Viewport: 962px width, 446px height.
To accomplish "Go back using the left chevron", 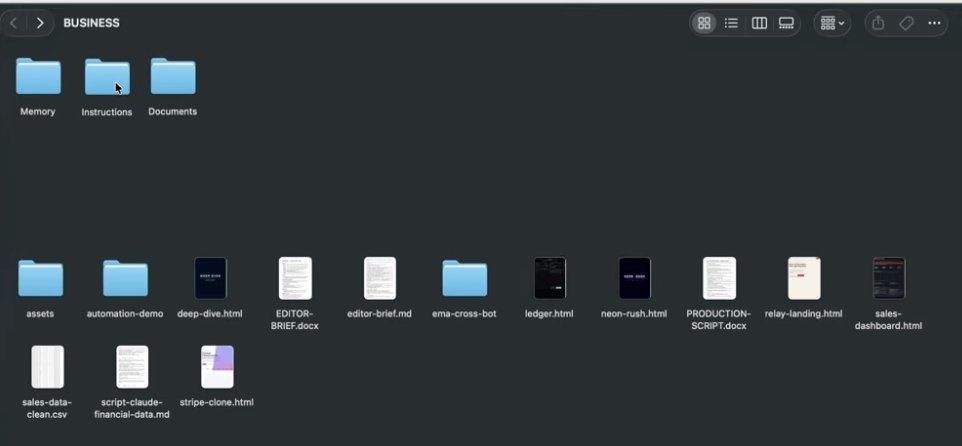I will coord(13,23).
